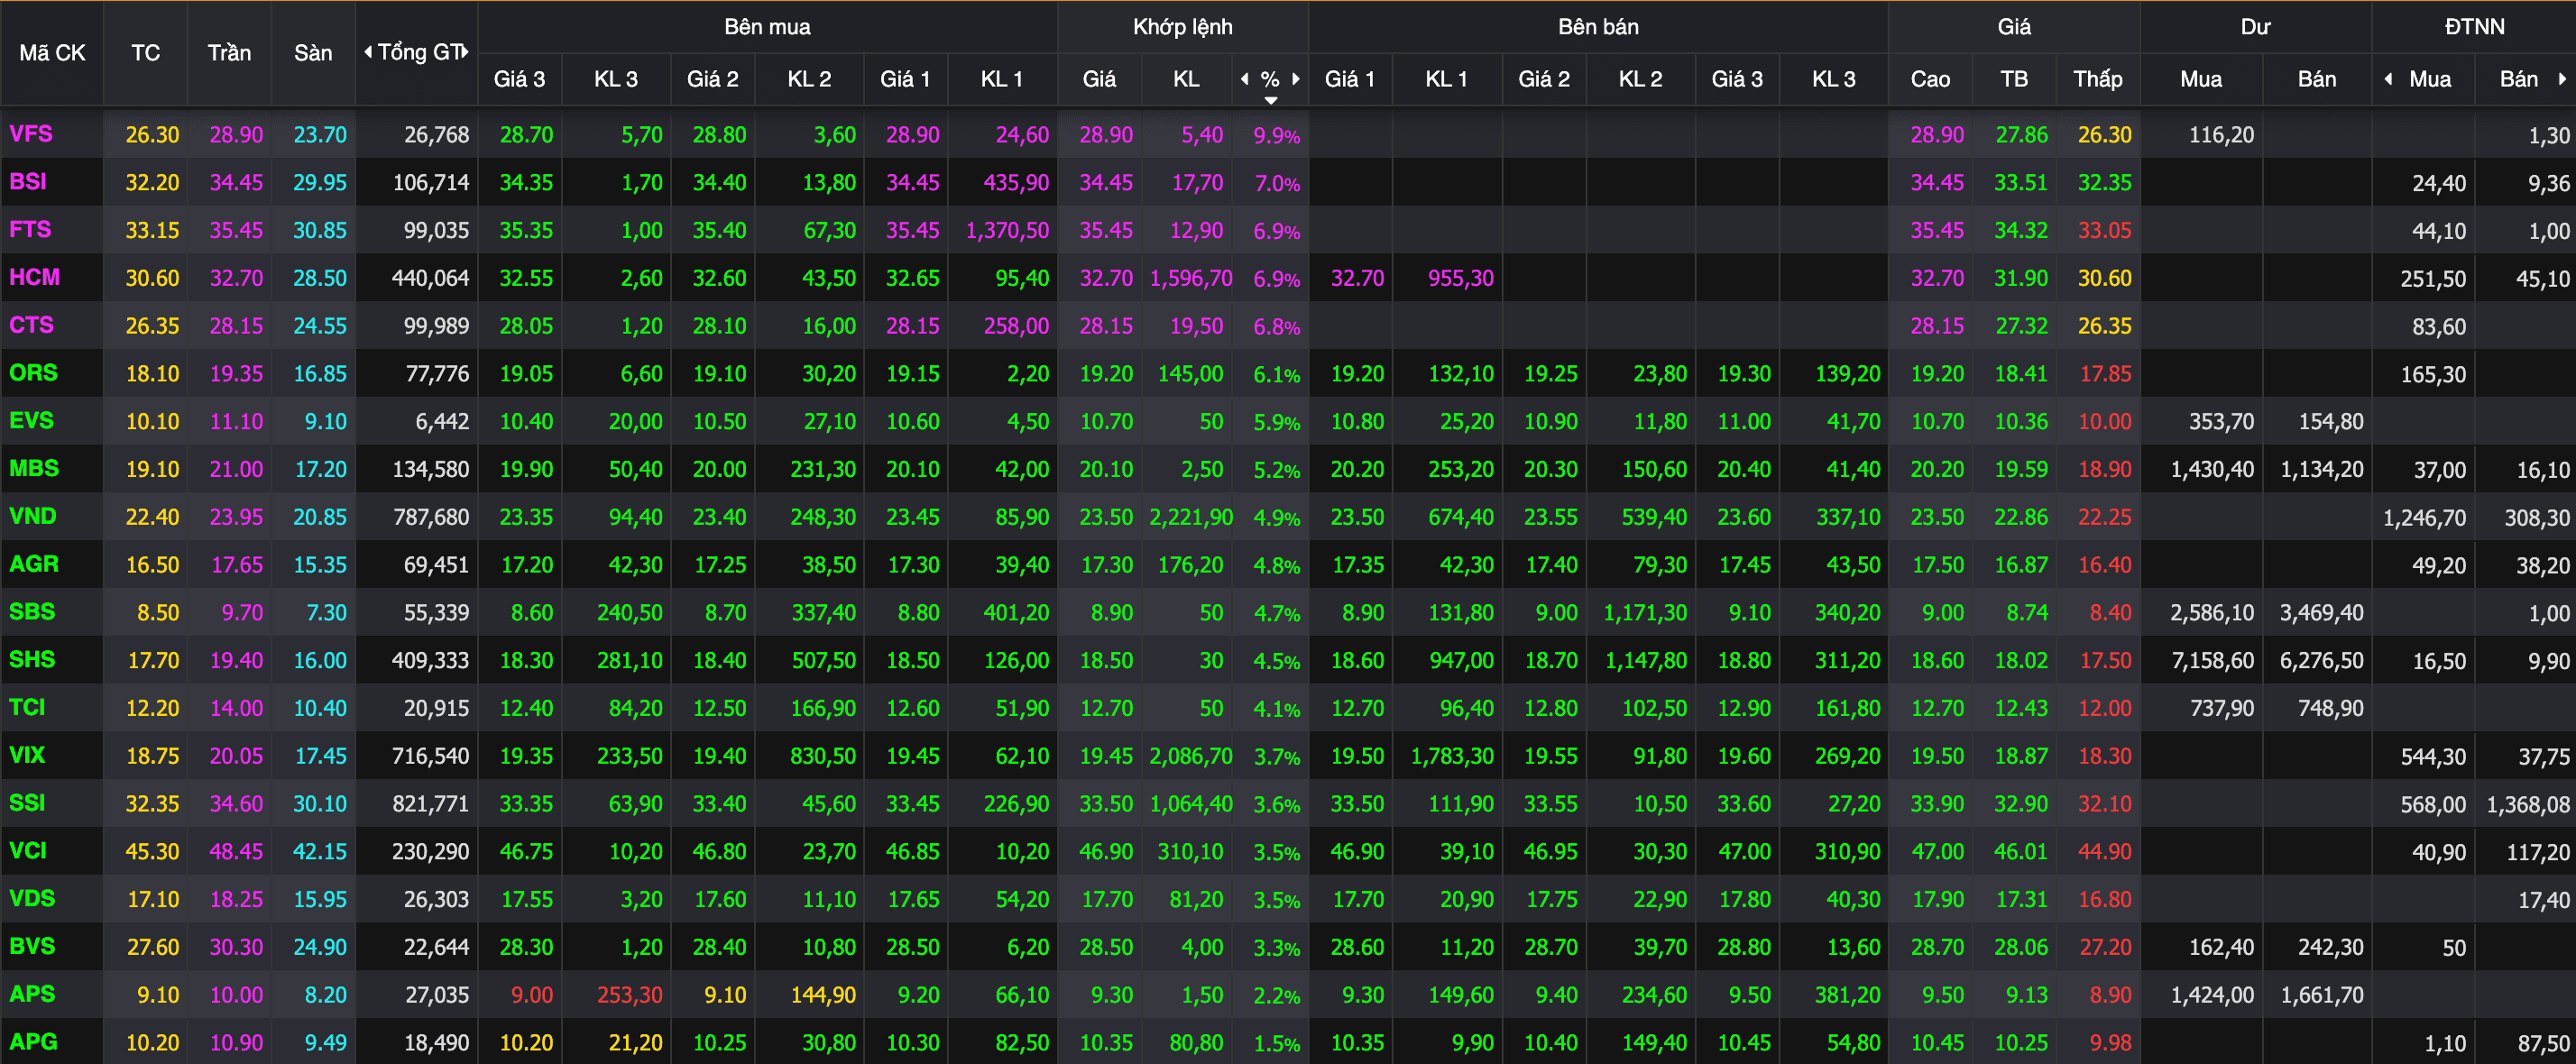Click SSI foreign sell 1,368,08
This screenshot has height=1064, width=2576.
[2528, 805]
